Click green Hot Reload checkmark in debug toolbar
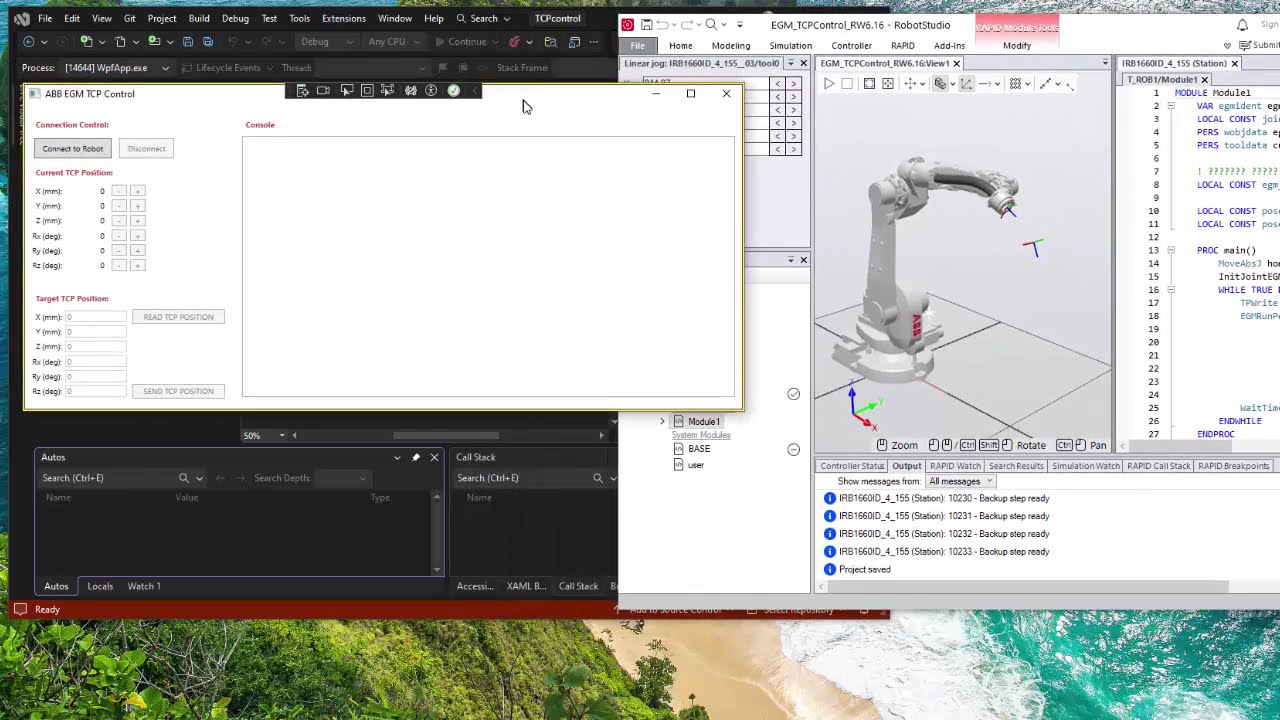This screenshot has height=720, width=1280. pyautogui.click(x=453, y=91)
